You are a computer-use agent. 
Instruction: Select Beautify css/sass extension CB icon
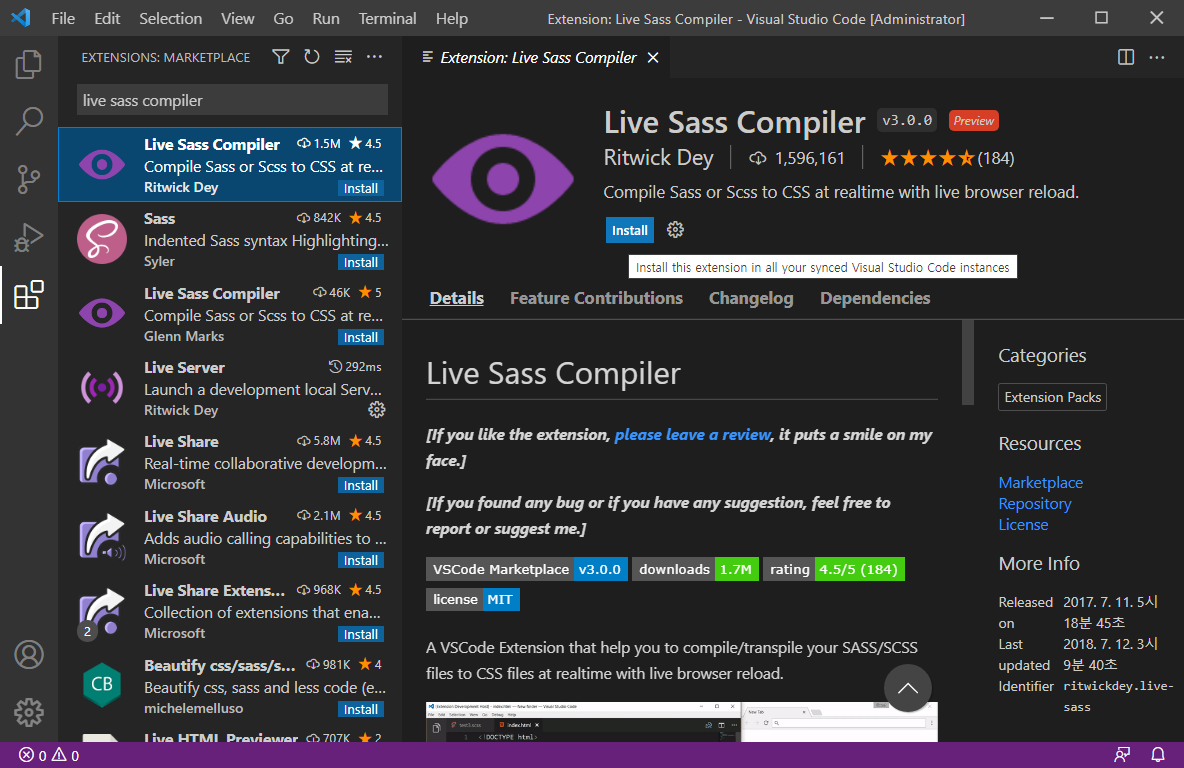coord(102,684)
